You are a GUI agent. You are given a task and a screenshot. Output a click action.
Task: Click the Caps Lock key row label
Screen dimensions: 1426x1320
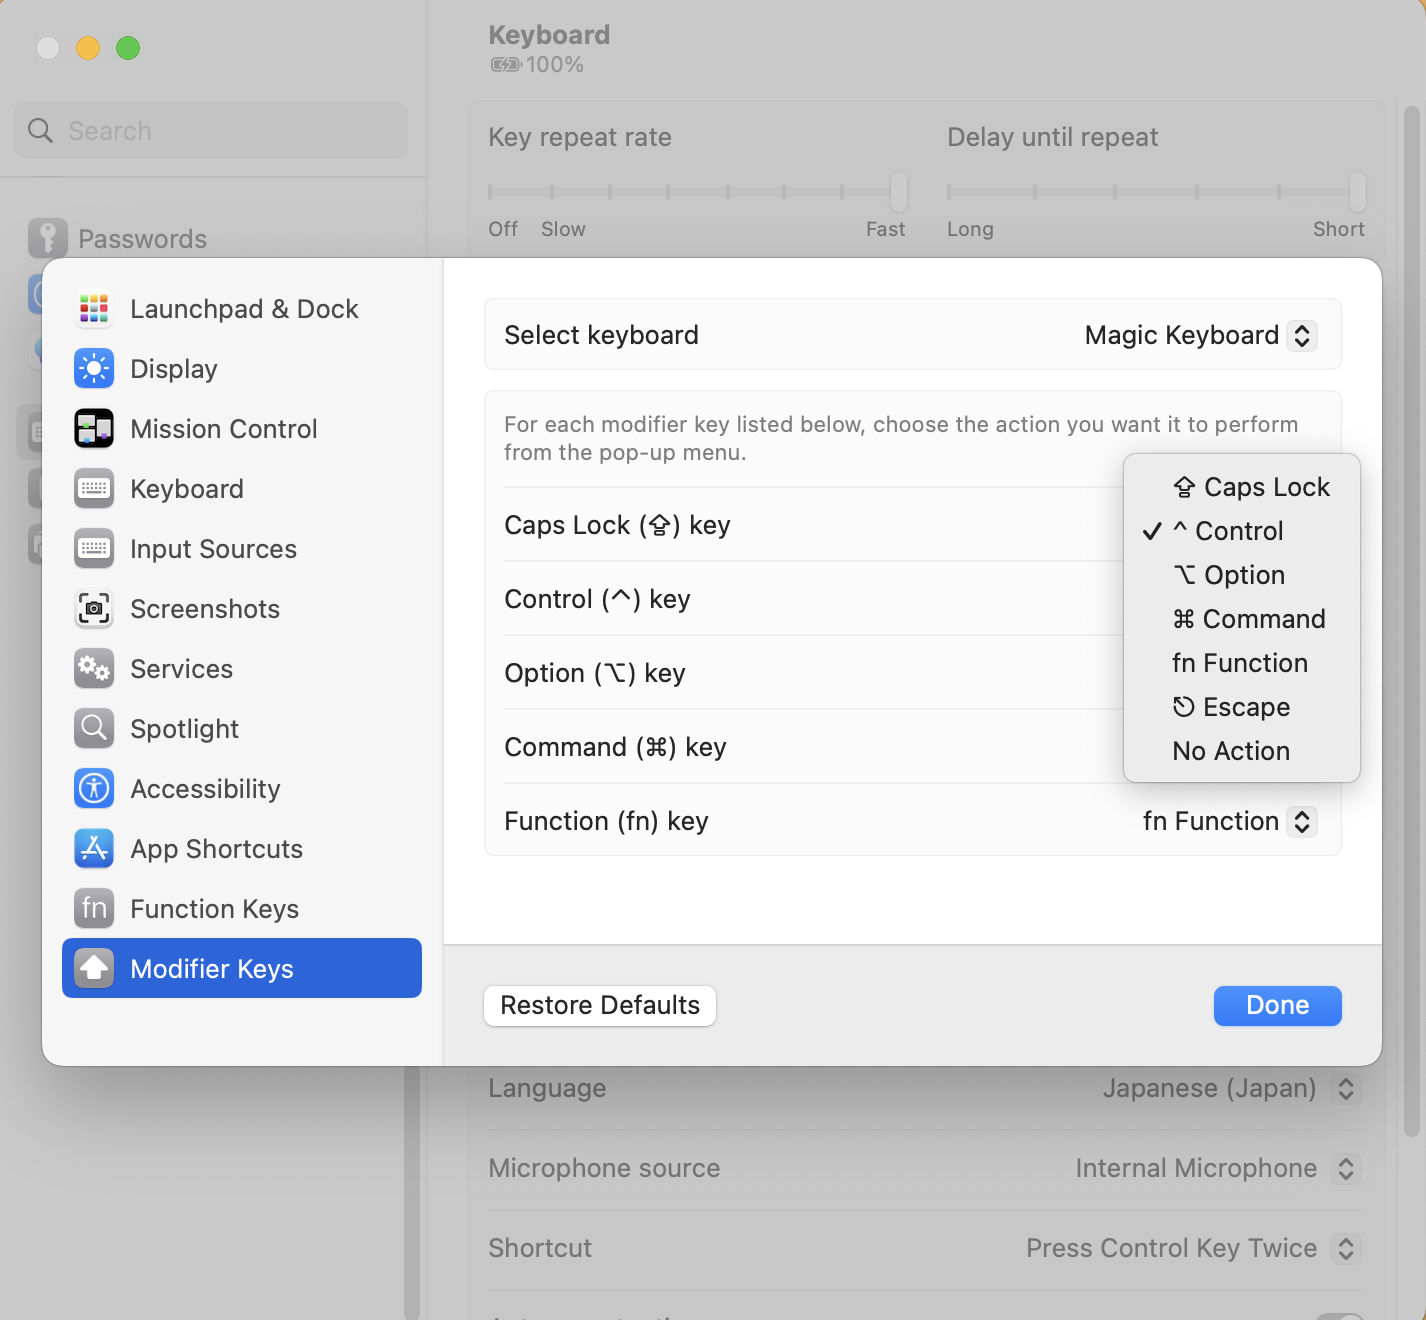[x=617, y=525]
